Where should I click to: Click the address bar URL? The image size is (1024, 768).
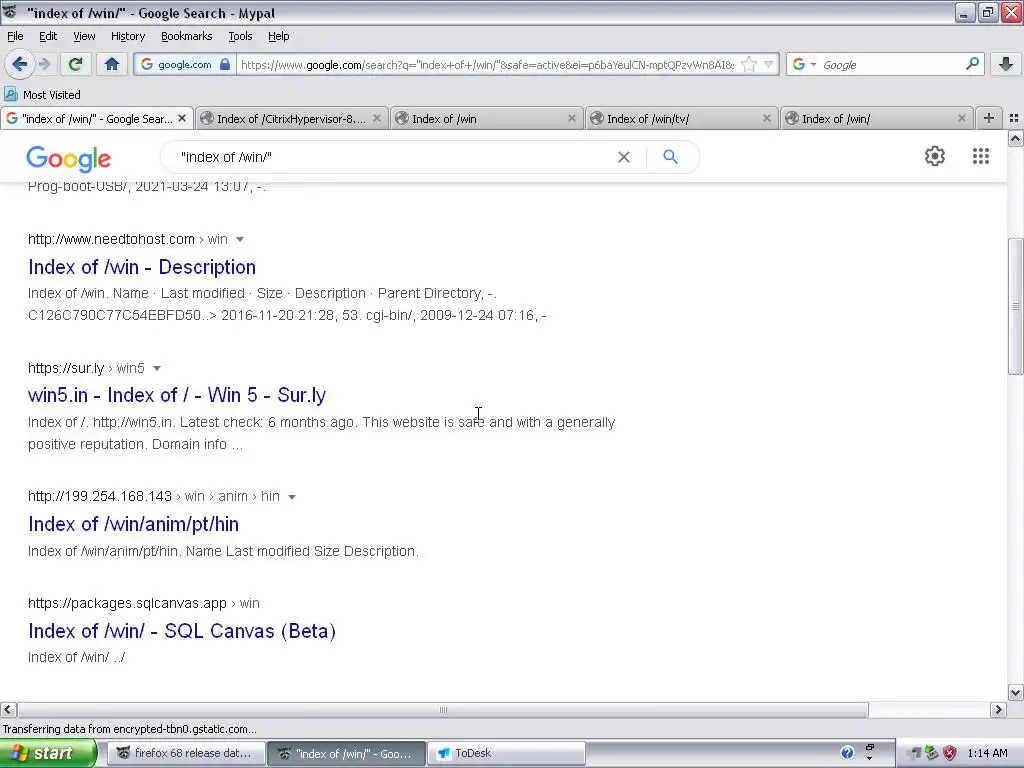[x=487, y=65]
